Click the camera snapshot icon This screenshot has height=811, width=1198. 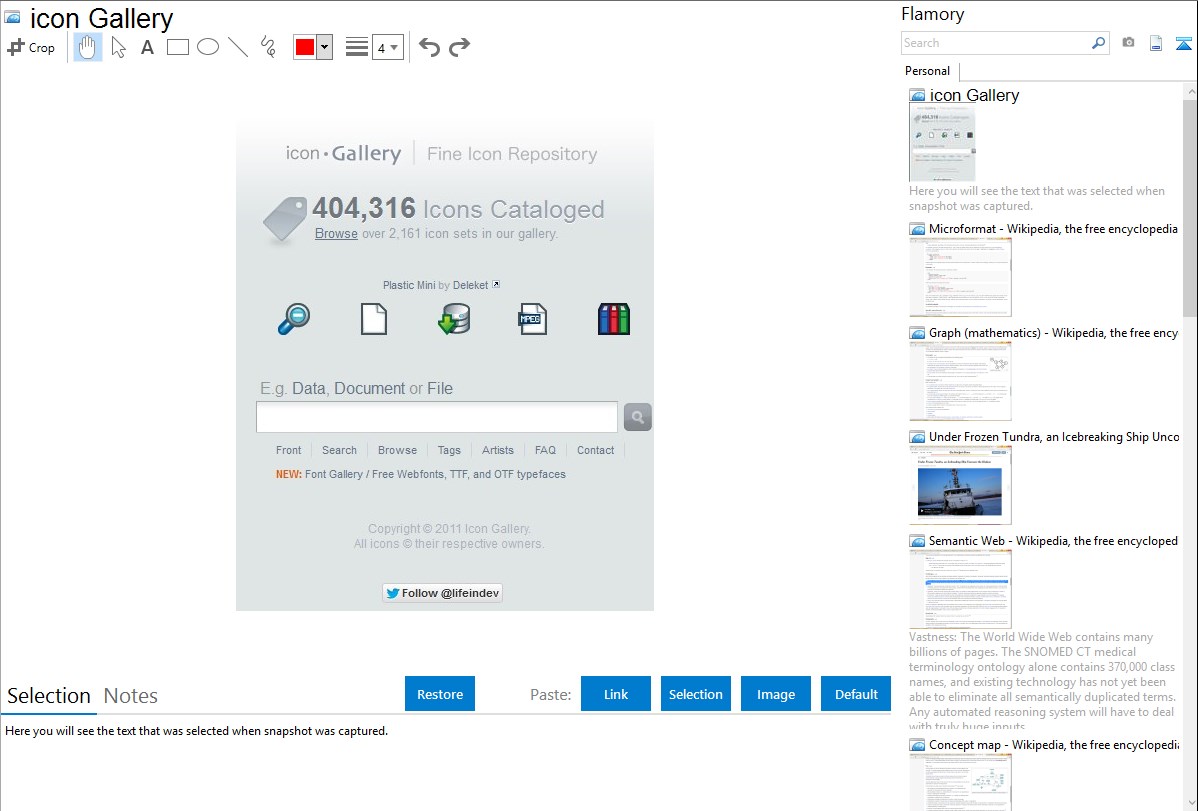1128,43
